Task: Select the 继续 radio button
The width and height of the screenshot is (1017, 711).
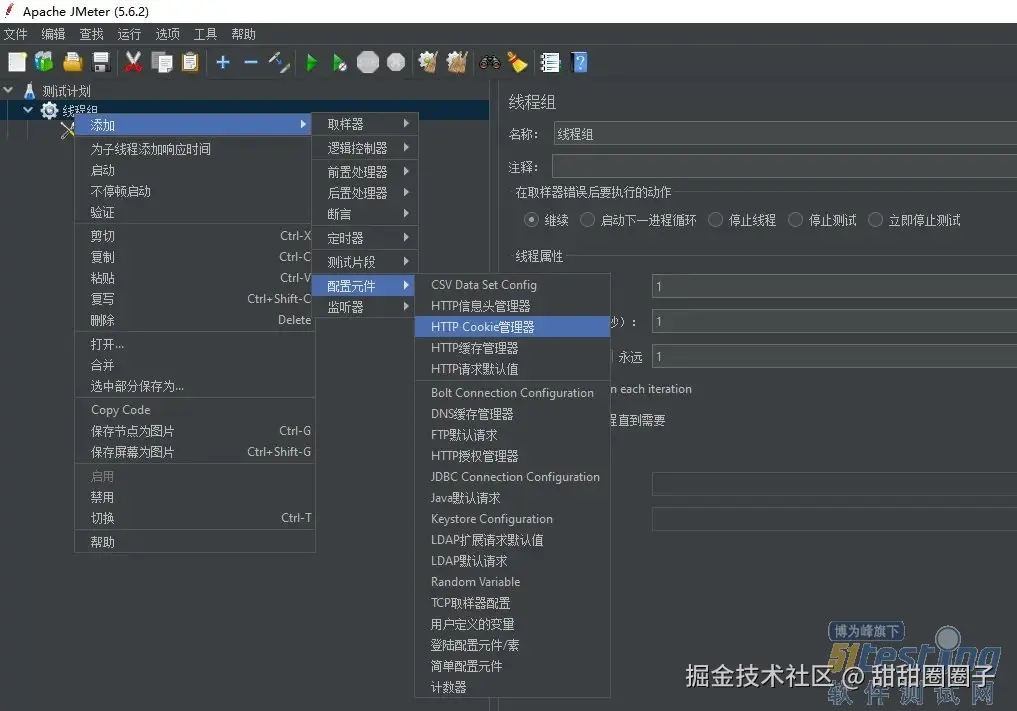Action: [531, 220]
